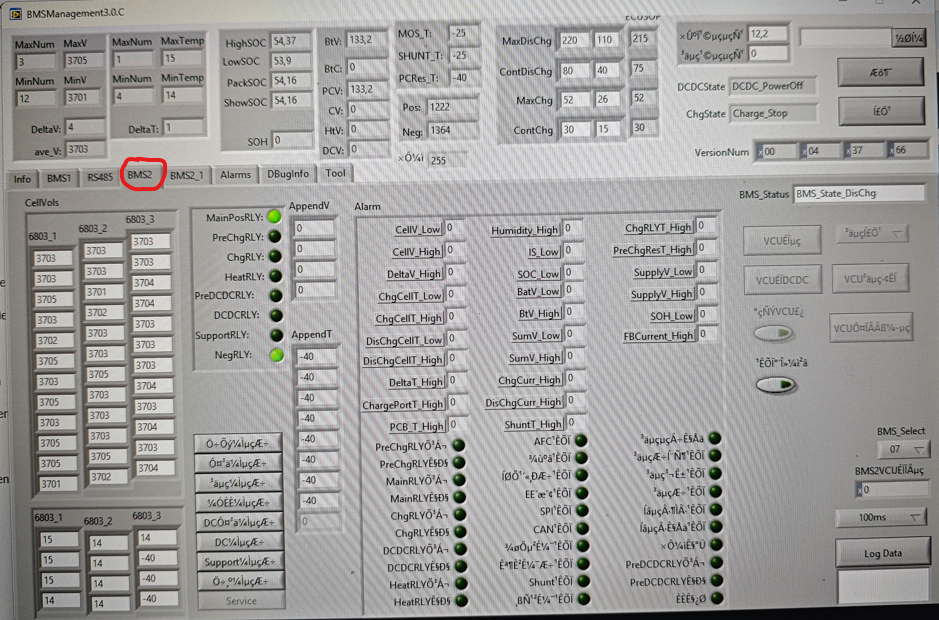This screenshot has height=620, width=939.
Task: Click the NegRLY status LED
Action: point(276,354)
